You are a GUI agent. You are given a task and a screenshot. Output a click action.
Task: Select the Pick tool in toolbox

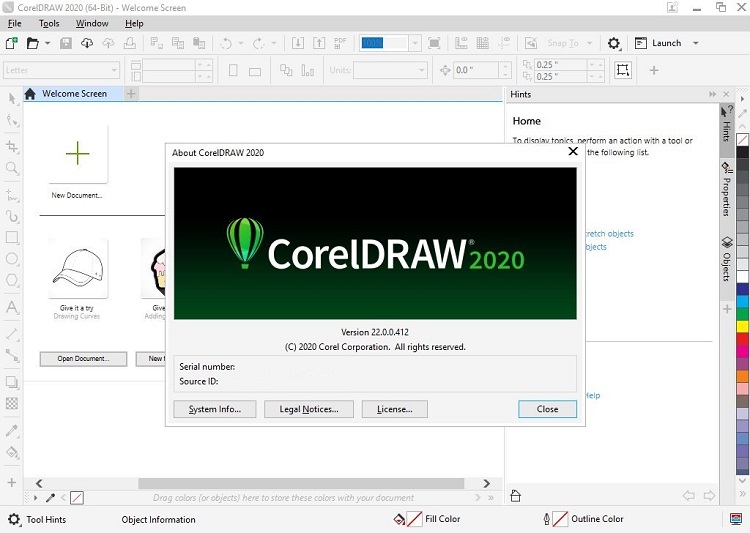pyautogui.click(x=12, y=99)
